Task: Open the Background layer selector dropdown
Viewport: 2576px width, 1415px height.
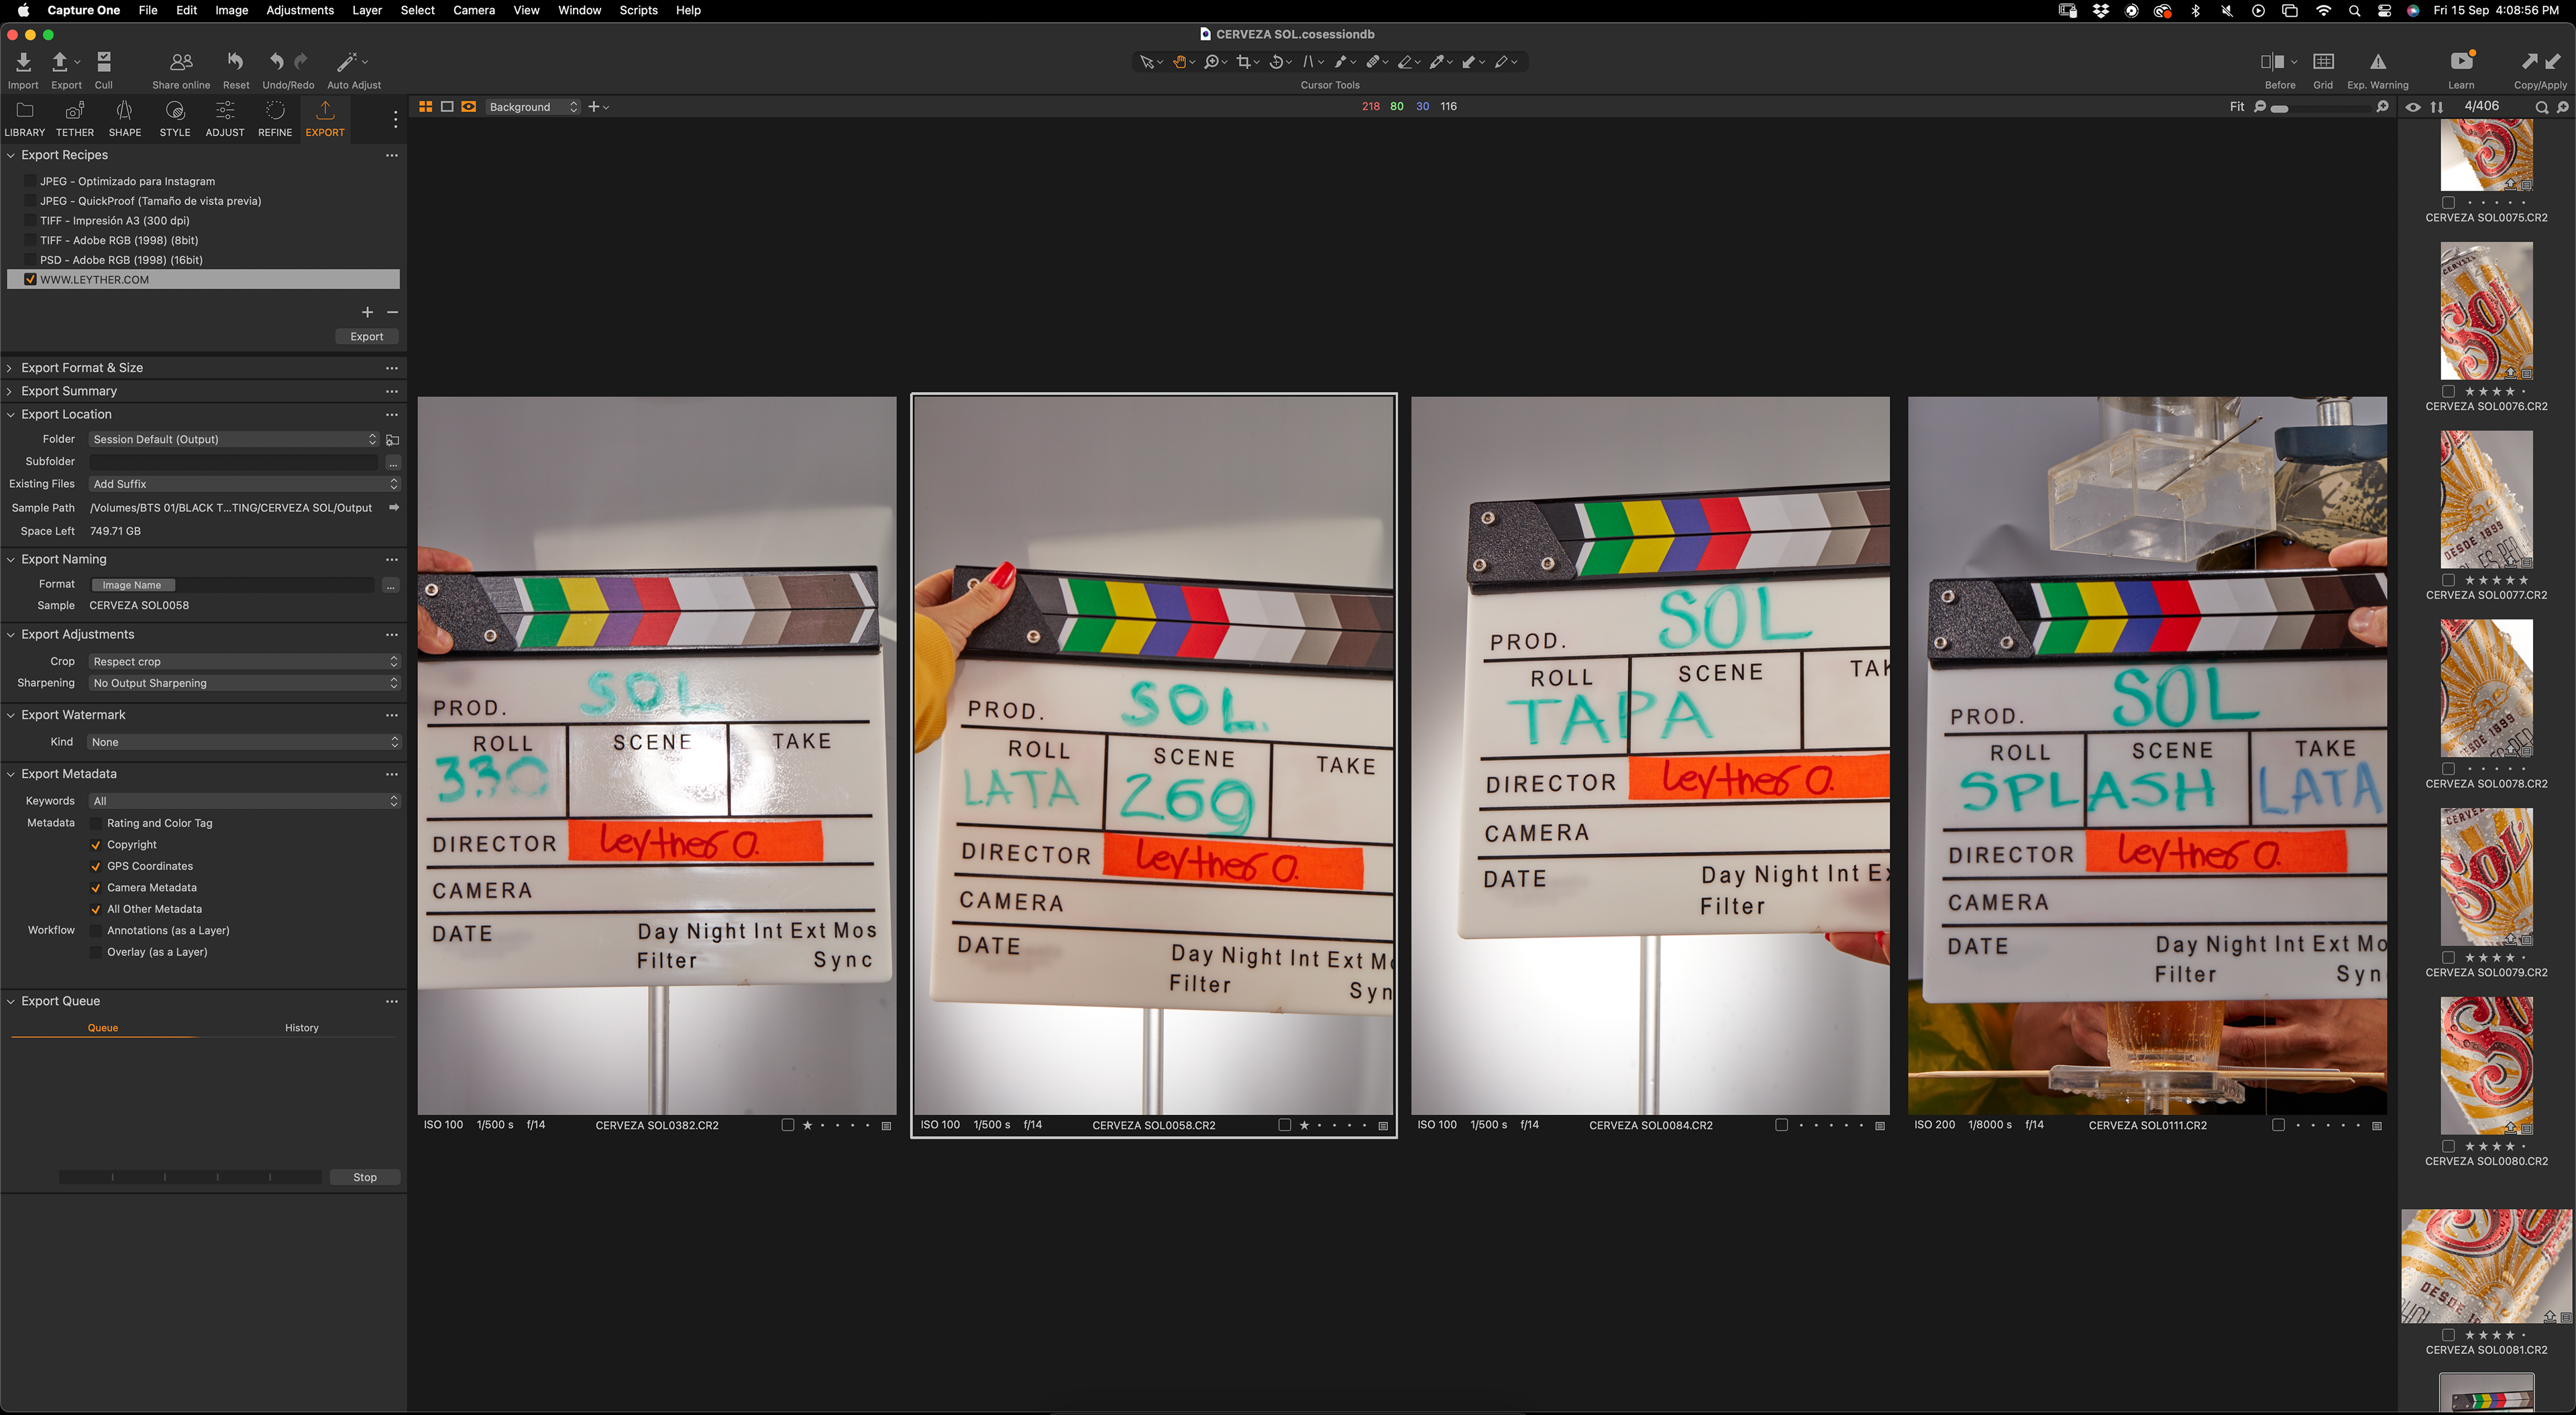Action: (533, 107)
